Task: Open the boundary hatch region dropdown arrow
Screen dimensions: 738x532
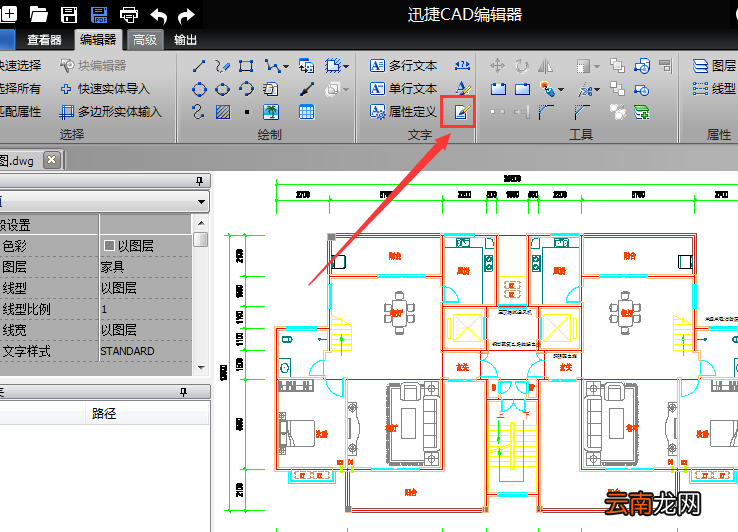Action: (x=346, y=67)
